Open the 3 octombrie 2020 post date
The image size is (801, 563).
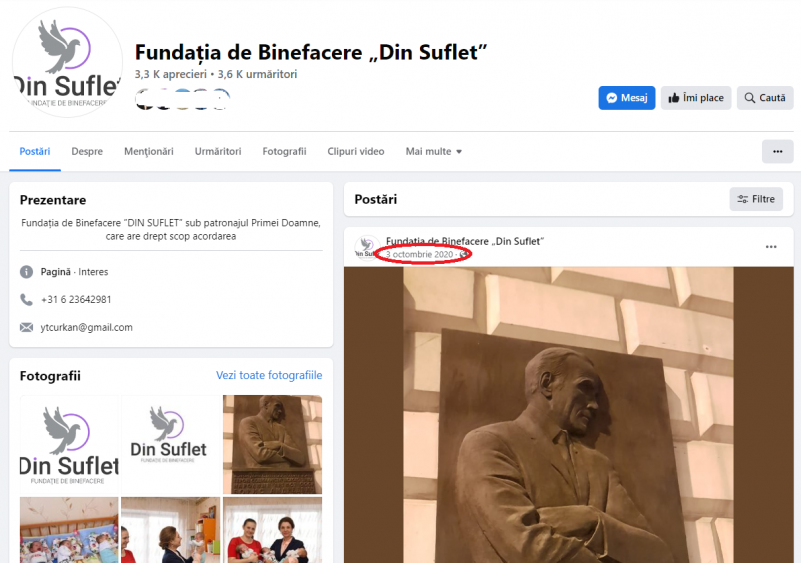pyautogui.click(x=419, y=254)
